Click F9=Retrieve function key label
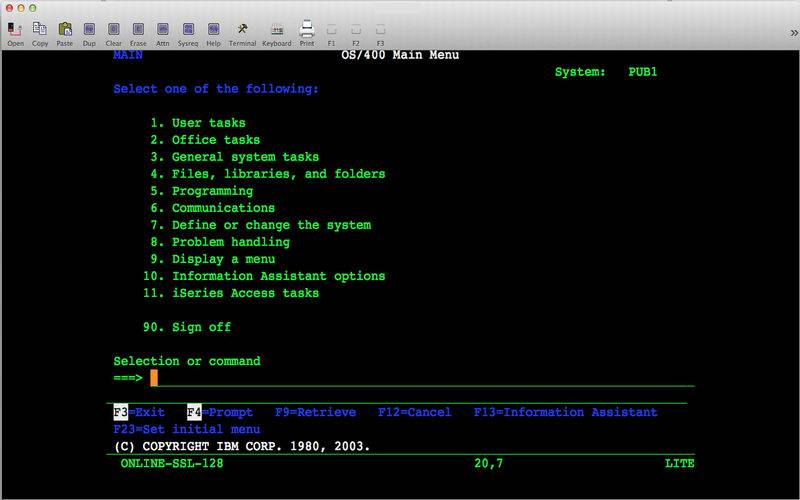The height and width of the screenshot is (500, 800). coord(315,412)
